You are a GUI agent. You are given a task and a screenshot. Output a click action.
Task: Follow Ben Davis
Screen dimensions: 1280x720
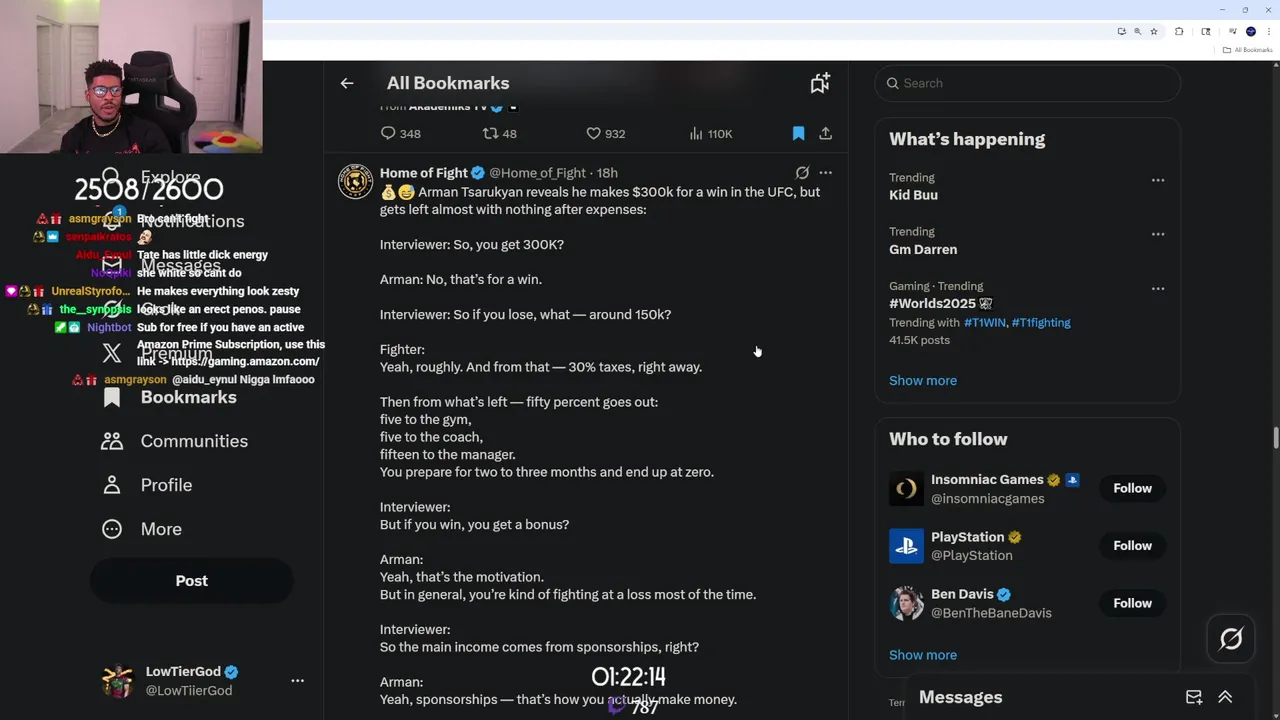tap(1132, 603)
